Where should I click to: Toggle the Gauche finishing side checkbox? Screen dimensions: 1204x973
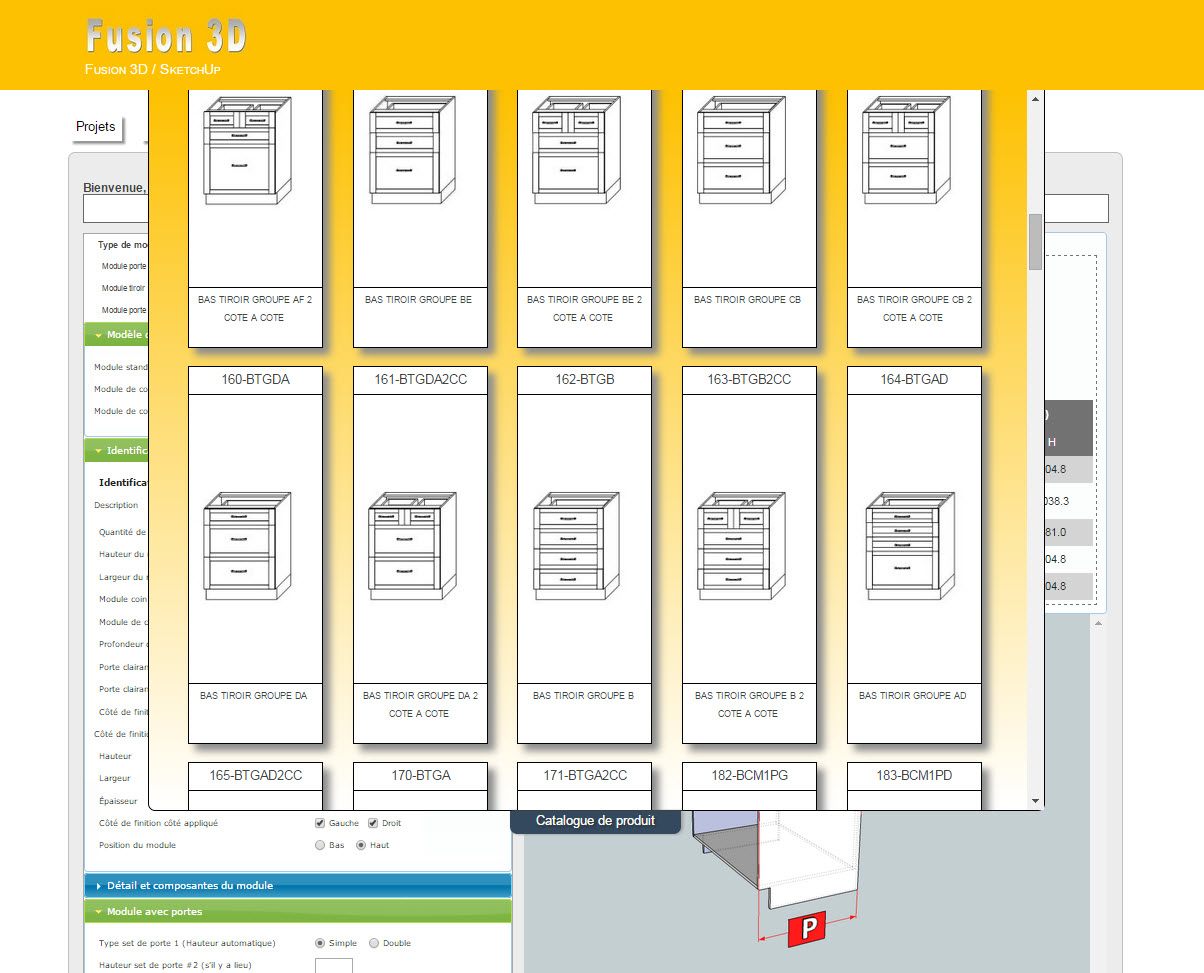(x=321, y=823)
